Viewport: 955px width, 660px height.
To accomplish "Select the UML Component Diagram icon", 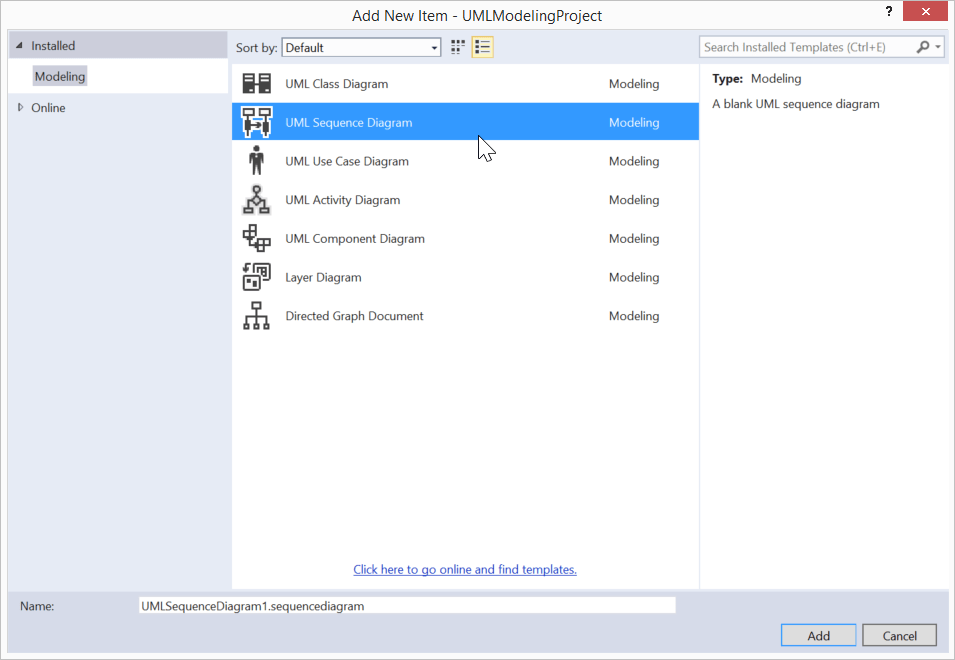I will click(256, 238).
